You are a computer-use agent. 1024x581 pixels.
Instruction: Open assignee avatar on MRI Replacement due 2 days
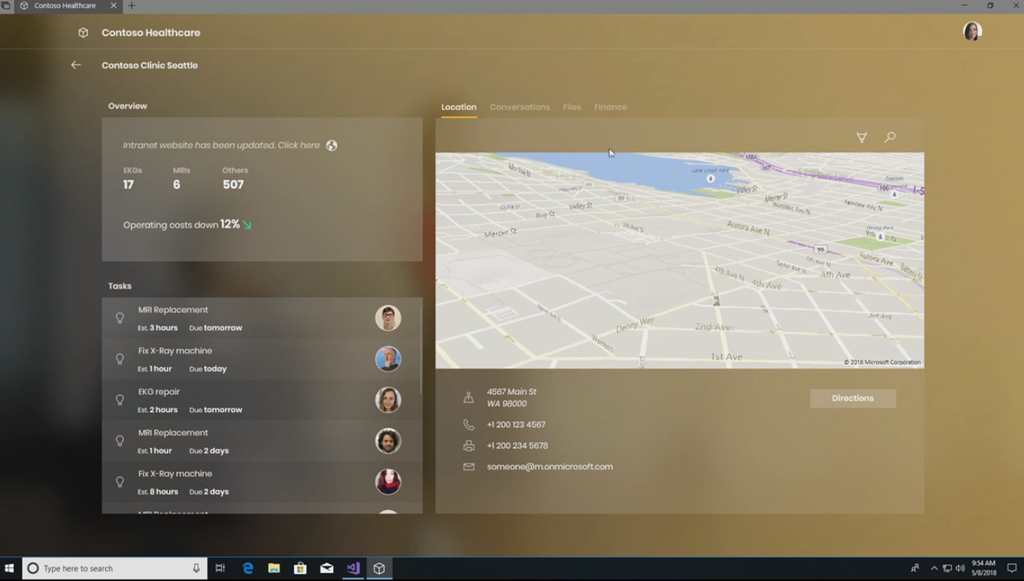[388, 441]
